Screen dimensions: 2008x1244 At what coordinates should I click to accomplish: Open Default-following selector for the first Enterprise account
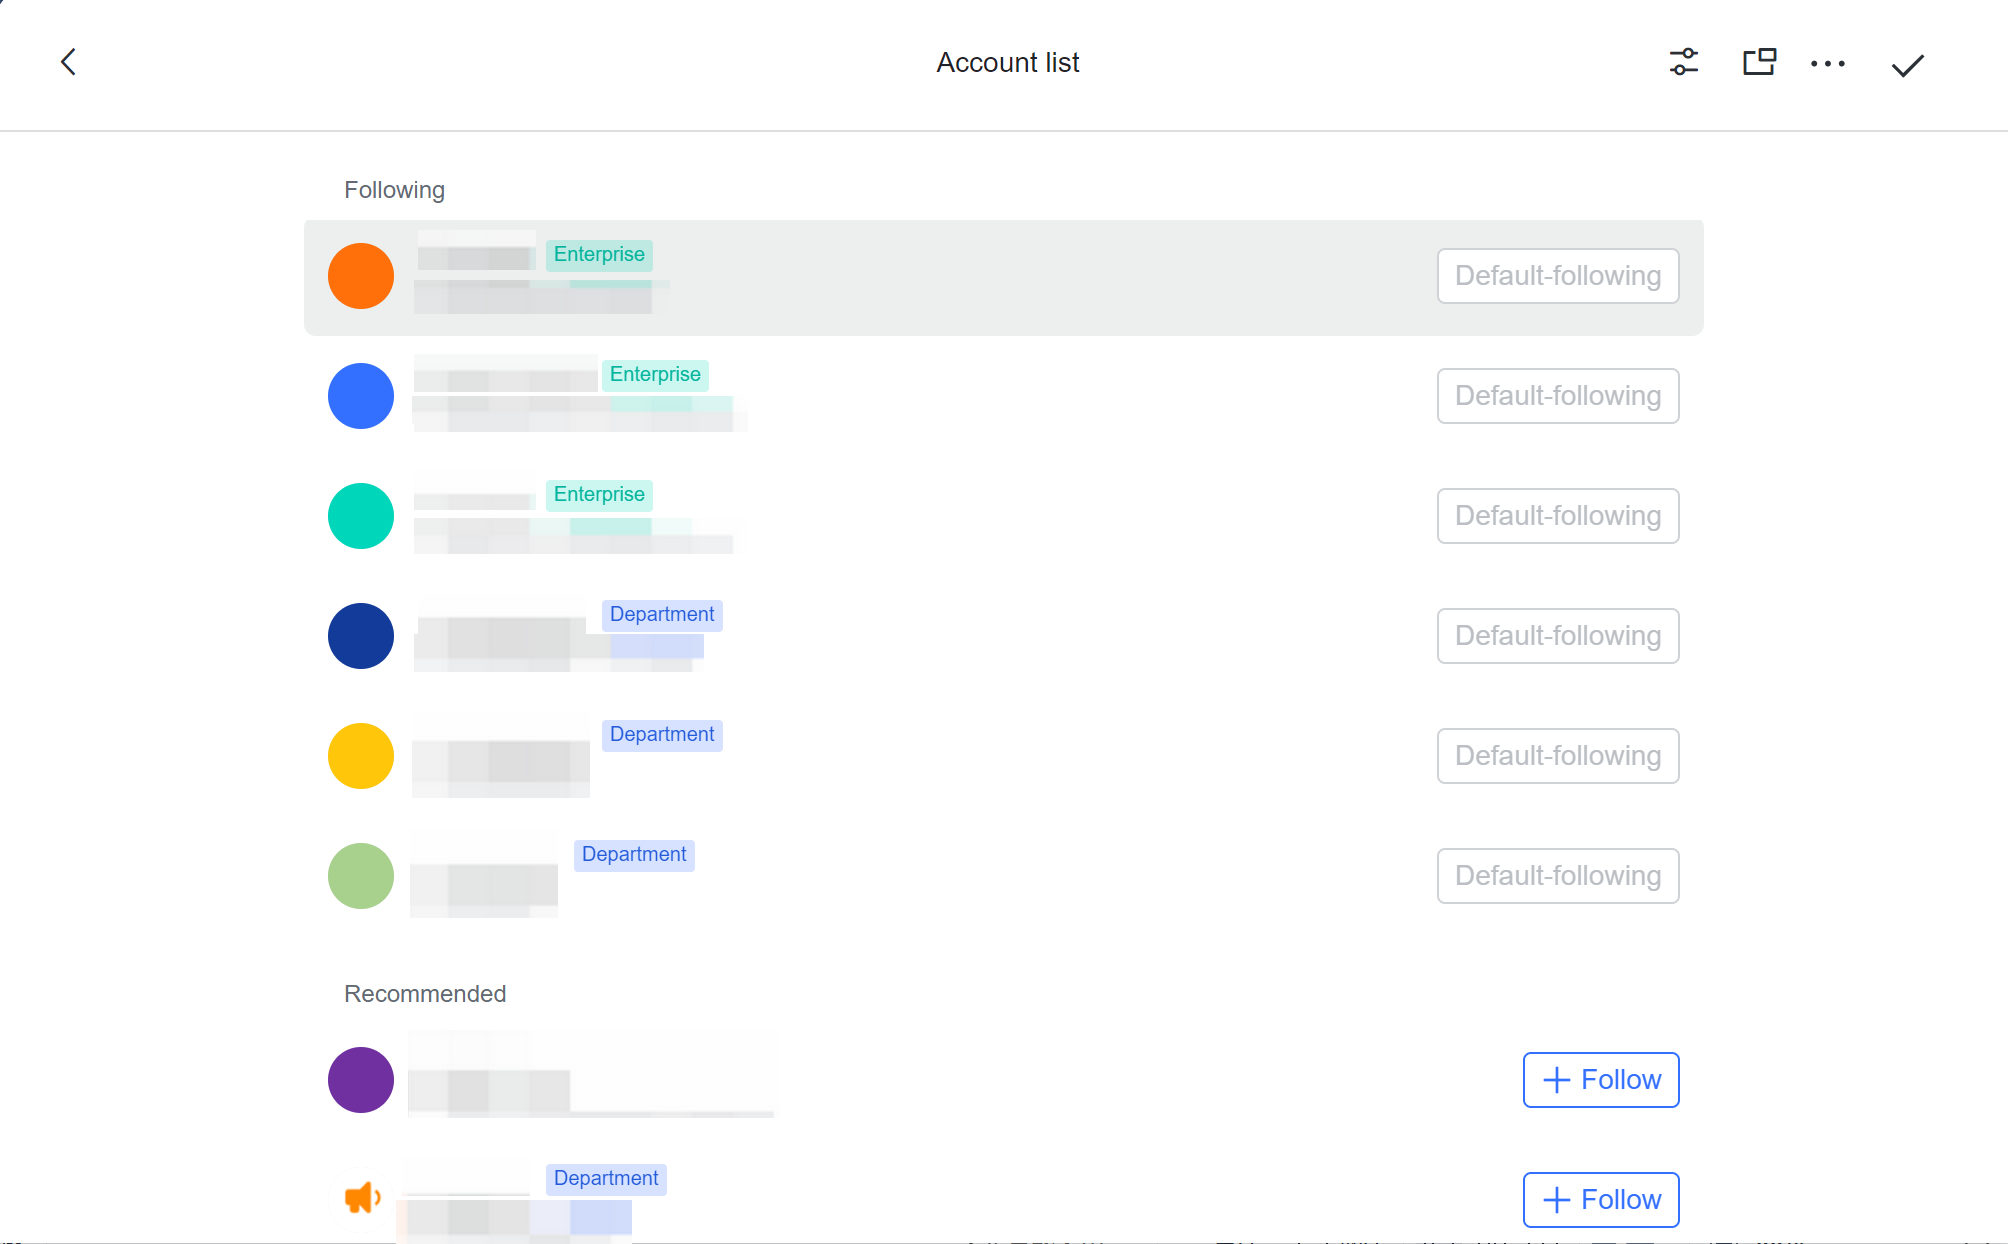pos(1557,276)
